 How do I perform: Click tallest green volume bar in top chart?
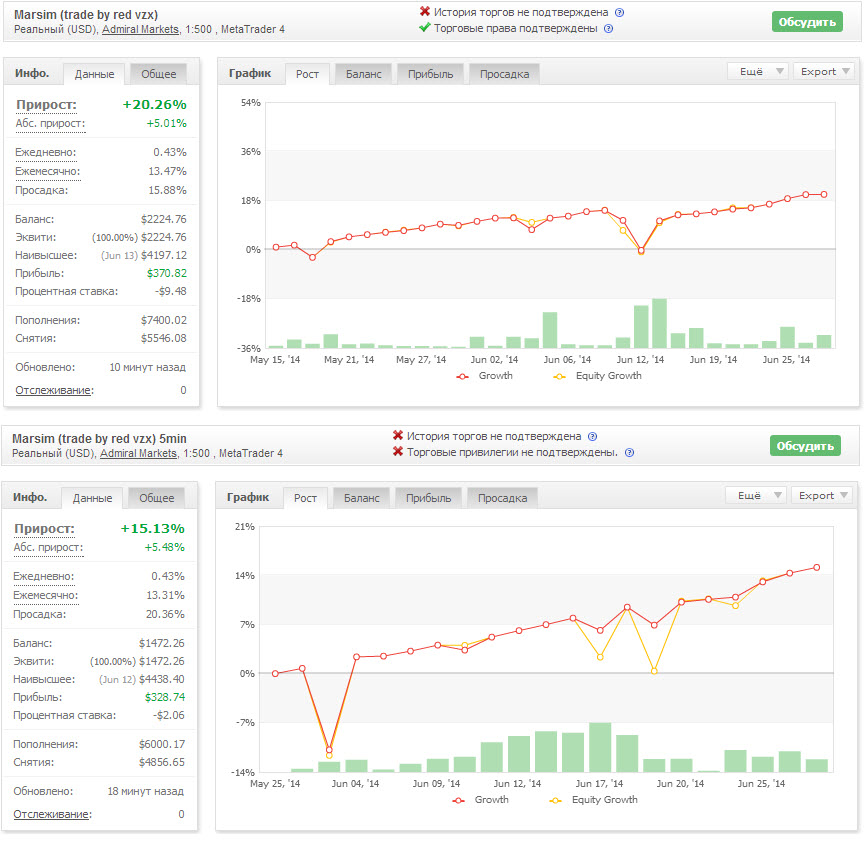pos(660,323)
